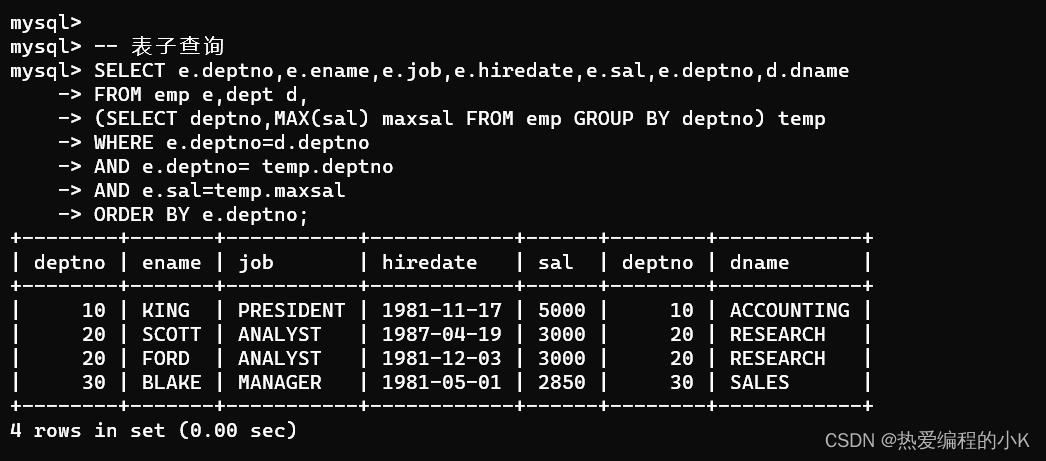Click the MANAGER job cell
1046x461 pixels.
tap(279, 382)
